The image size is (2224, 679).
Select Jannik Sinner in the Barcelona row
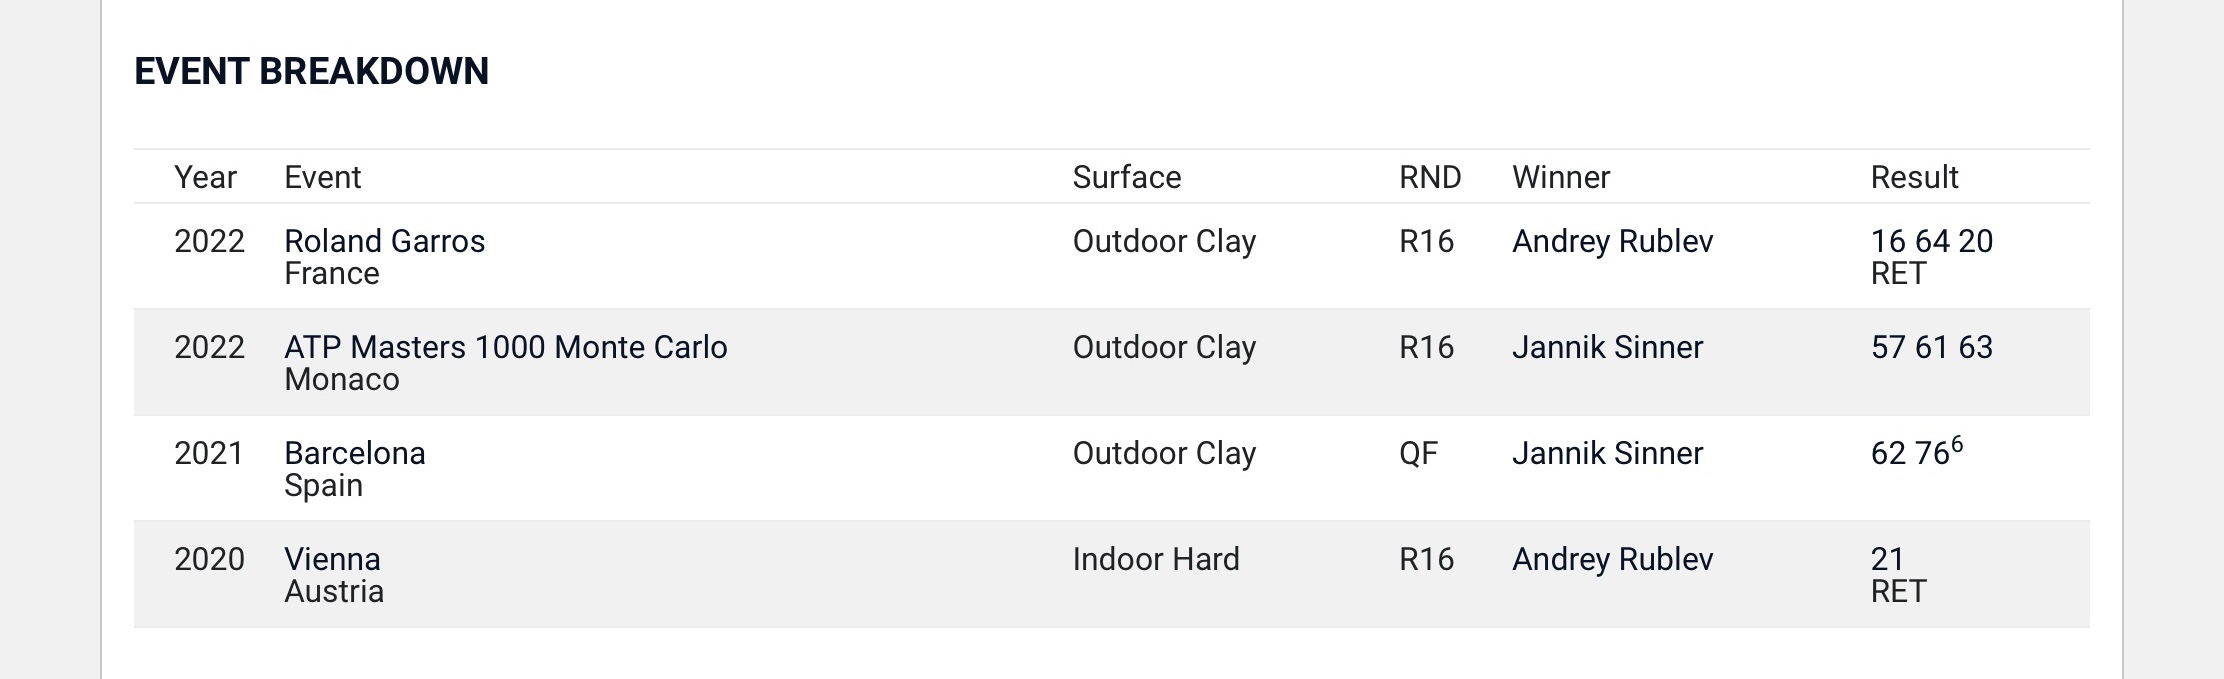pyautogui.click(x=1607, y=453)
